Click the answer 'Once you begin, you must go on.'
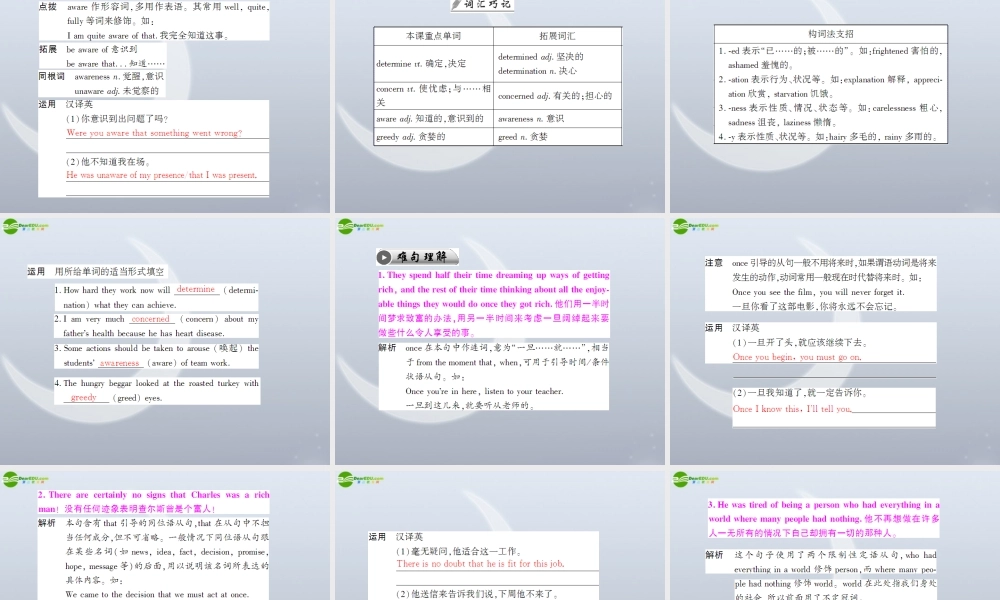1000x600 pixels. point(797,357)
